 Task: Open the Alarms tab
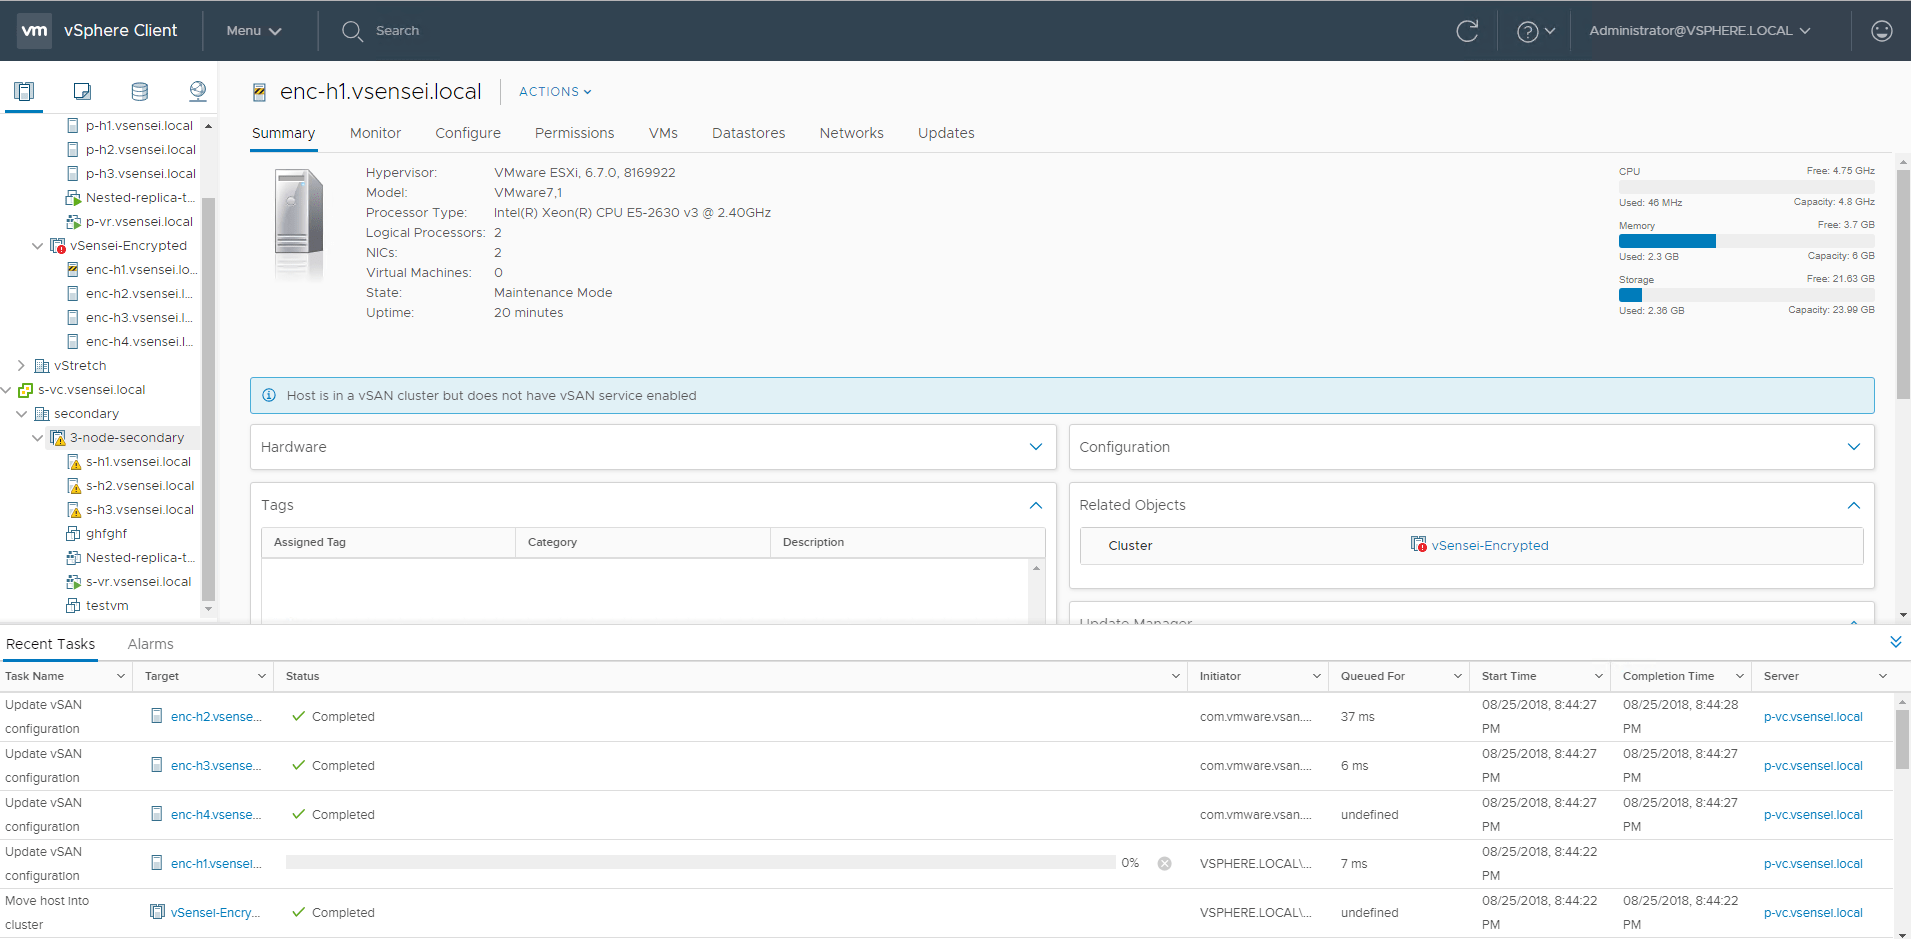pyautogui.click(x=150, y=644)
